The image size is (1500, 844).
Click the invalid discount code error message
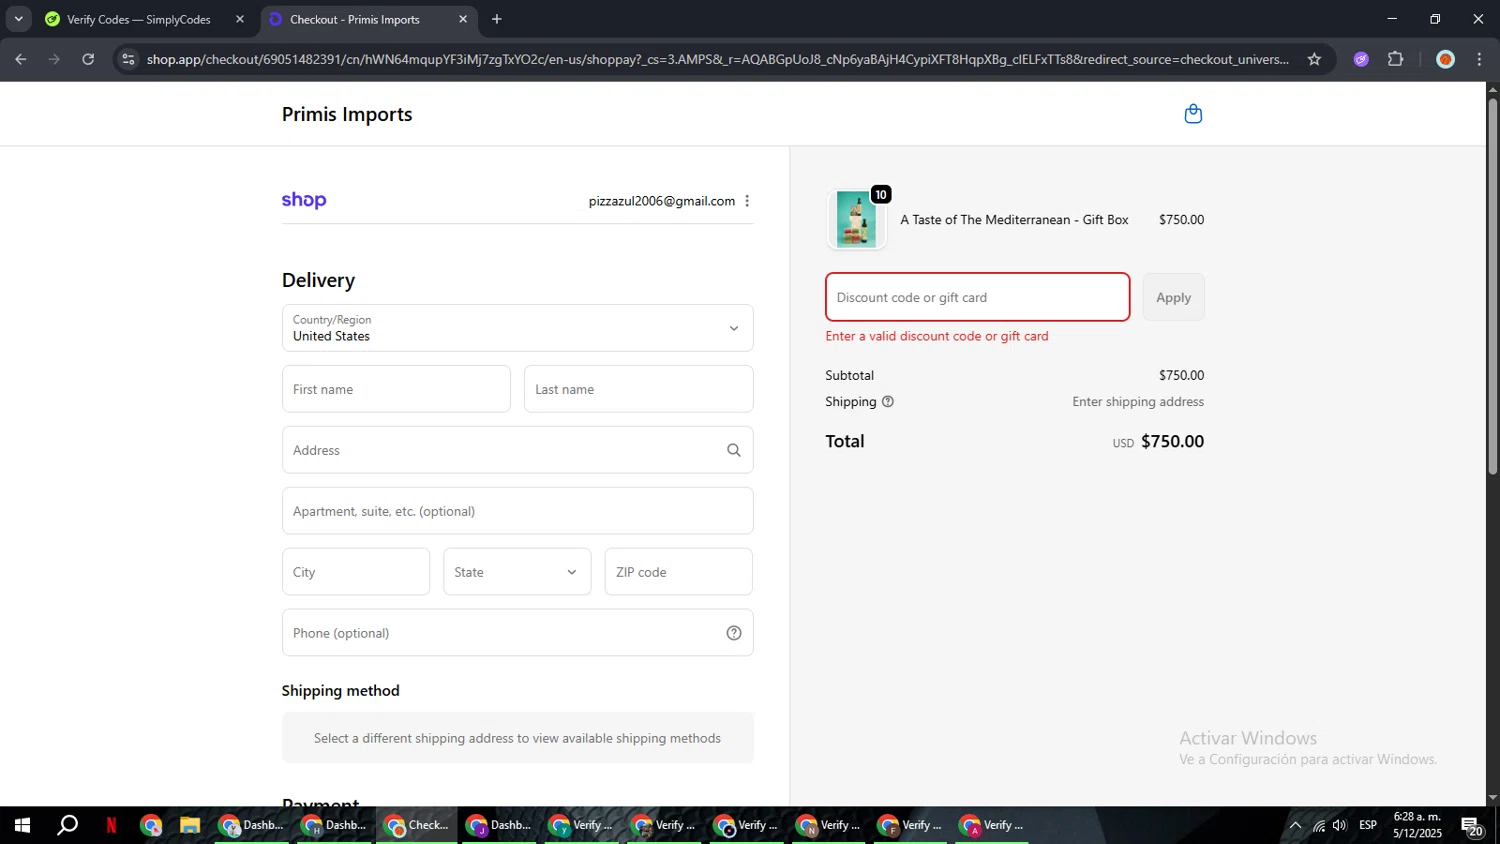click(x=937, y=336)
